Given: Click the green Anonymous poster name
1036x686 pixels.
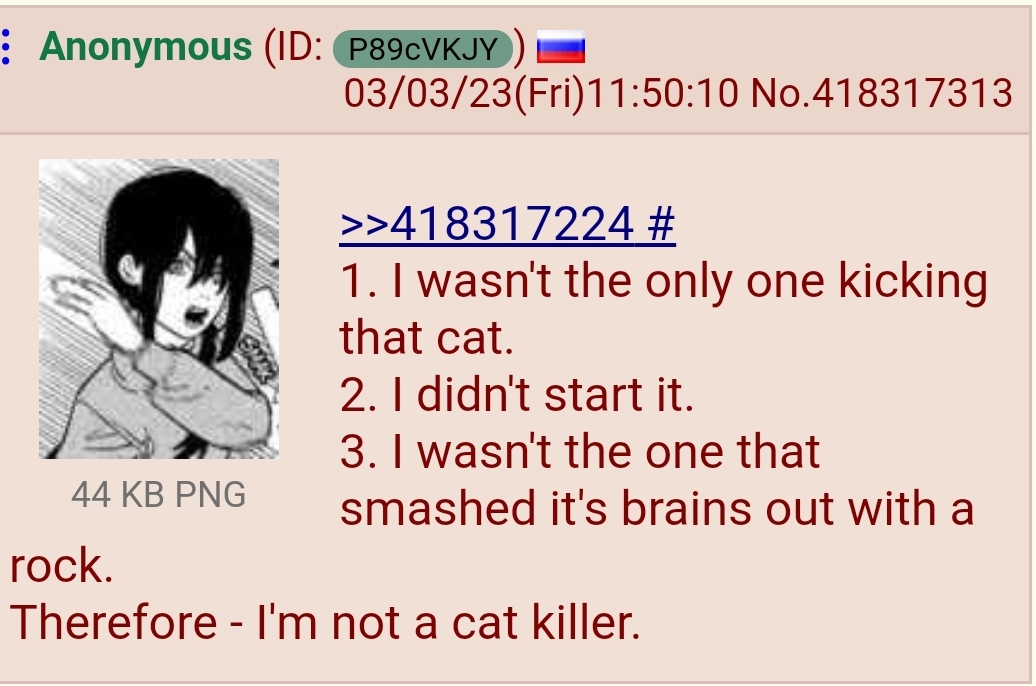Looking at the screenshot, I should pos(145,47).
